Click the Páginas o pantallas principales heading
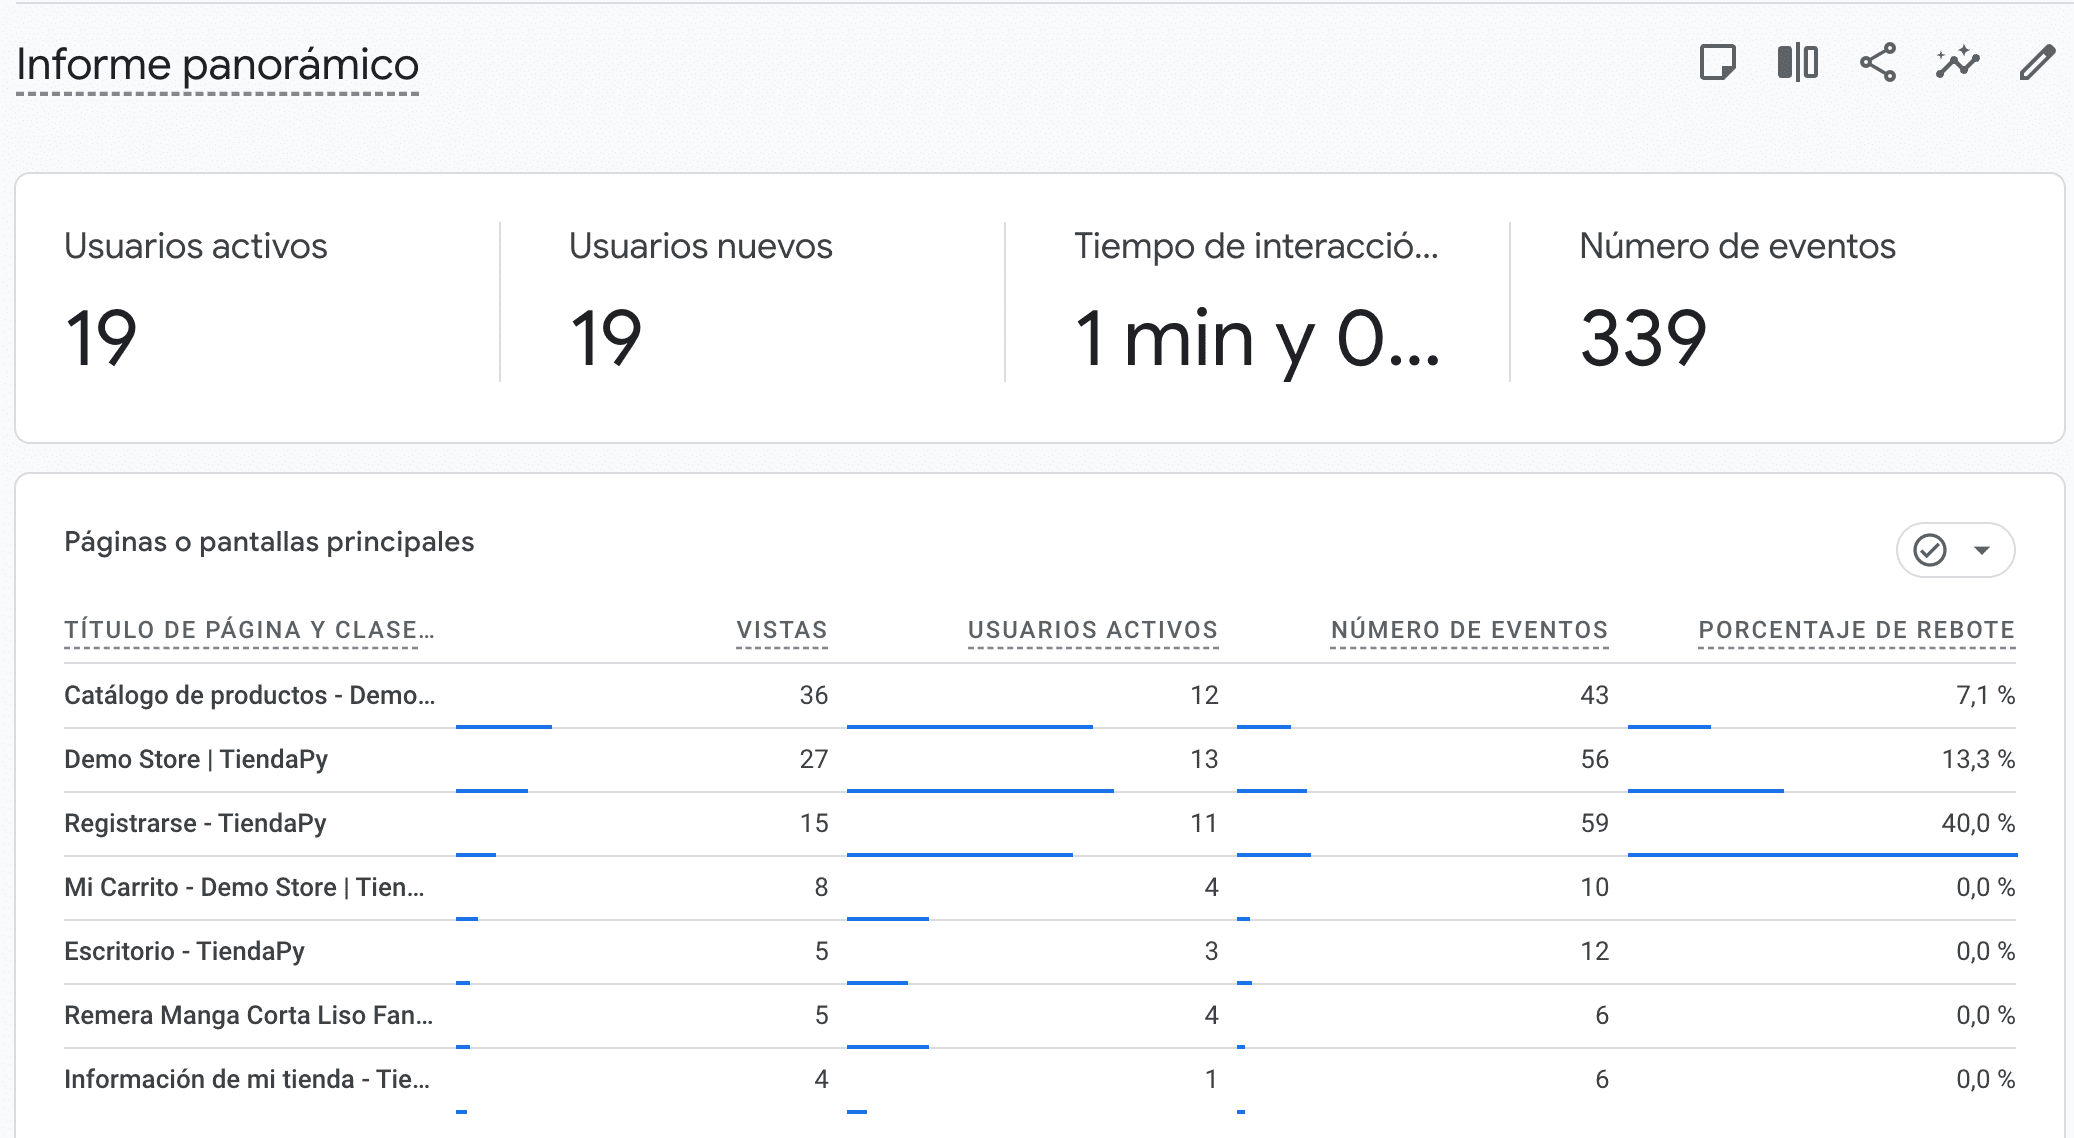 coord(269,542)
